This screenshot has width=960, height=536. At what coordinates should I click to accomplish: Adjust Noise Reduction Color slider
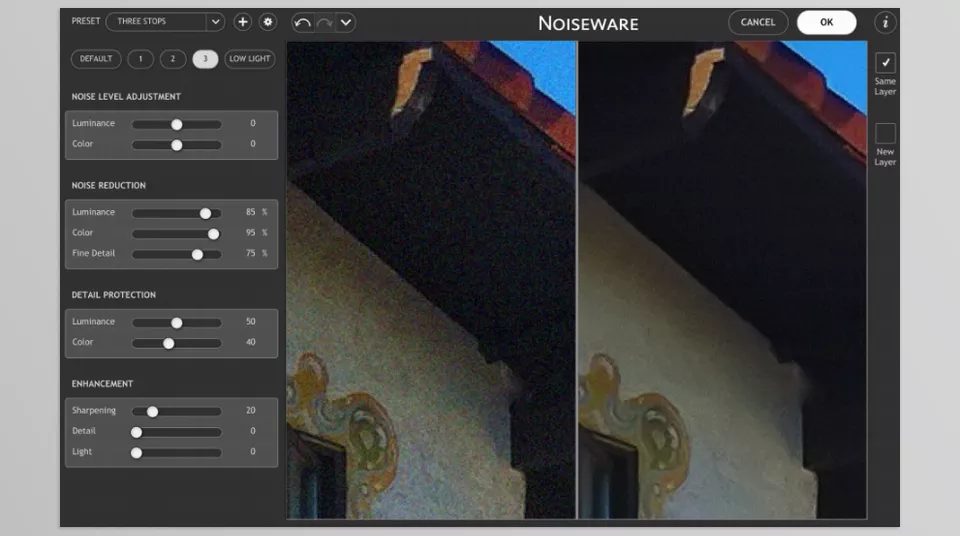tap(177, 234)
